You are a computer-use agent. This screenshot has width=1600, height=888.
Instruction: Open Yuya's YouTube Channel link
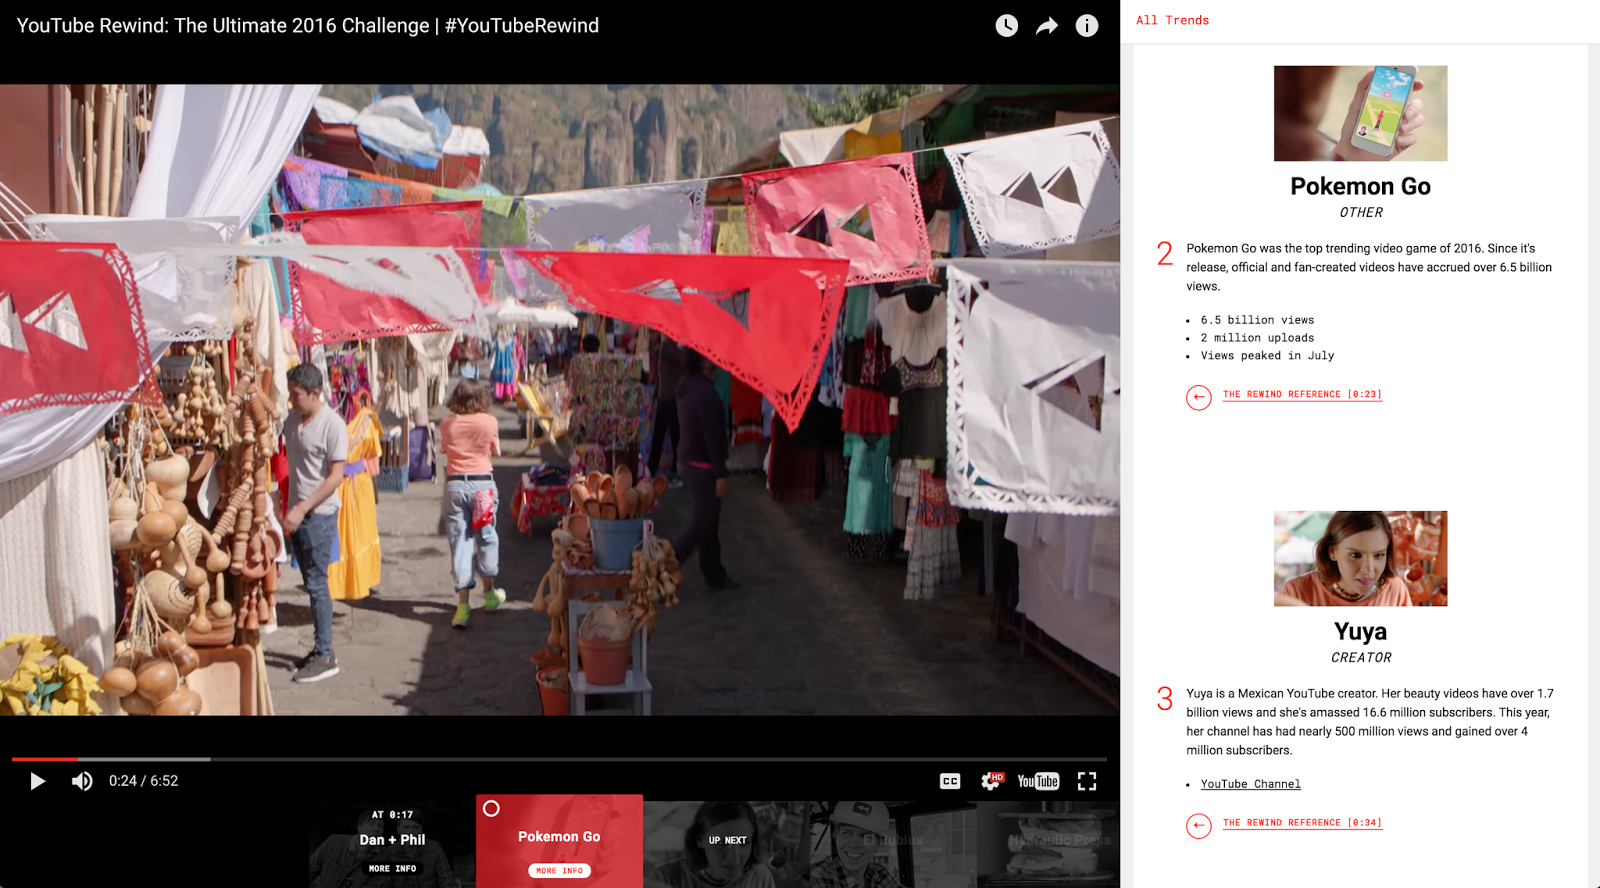[x=1251, y=784]
